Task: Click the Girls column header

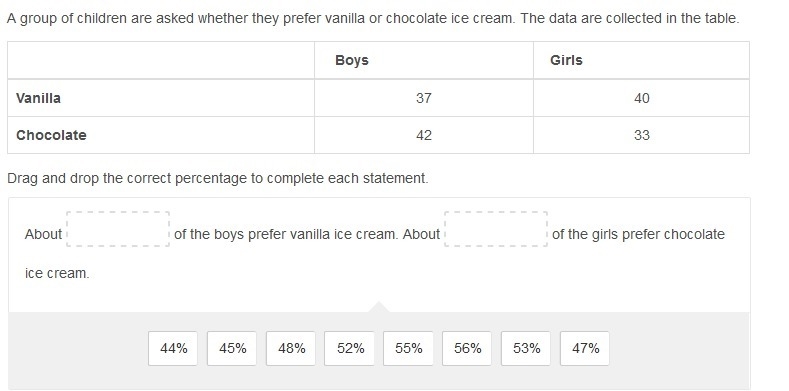Action: point(642,60)
